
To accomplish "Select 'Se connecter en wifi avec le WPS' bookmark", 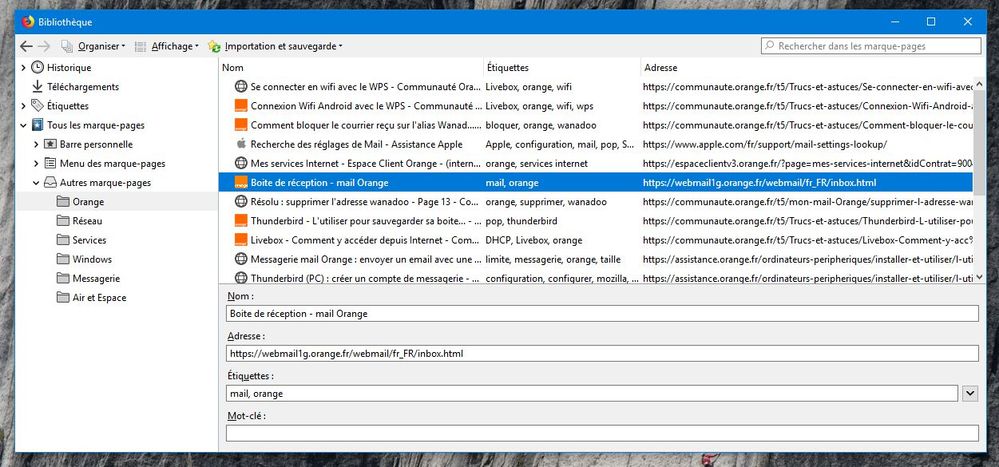I will pyautogui.click(x=366, y=87).
